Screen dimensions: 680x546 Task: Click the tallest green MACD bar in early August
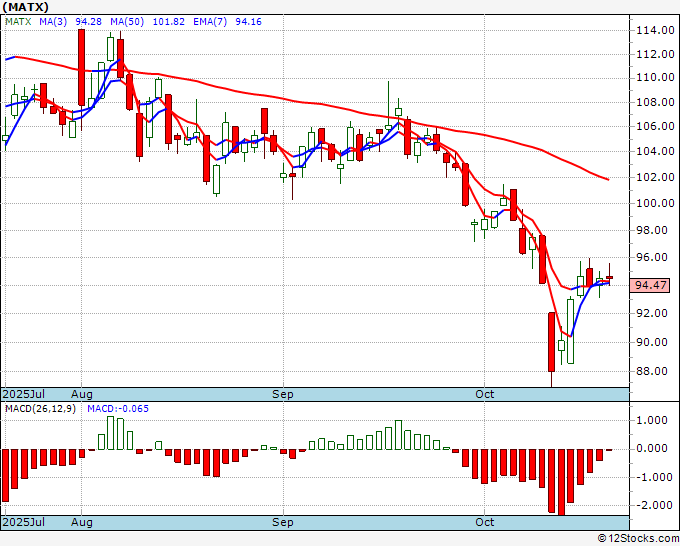[x=110, y=433]
